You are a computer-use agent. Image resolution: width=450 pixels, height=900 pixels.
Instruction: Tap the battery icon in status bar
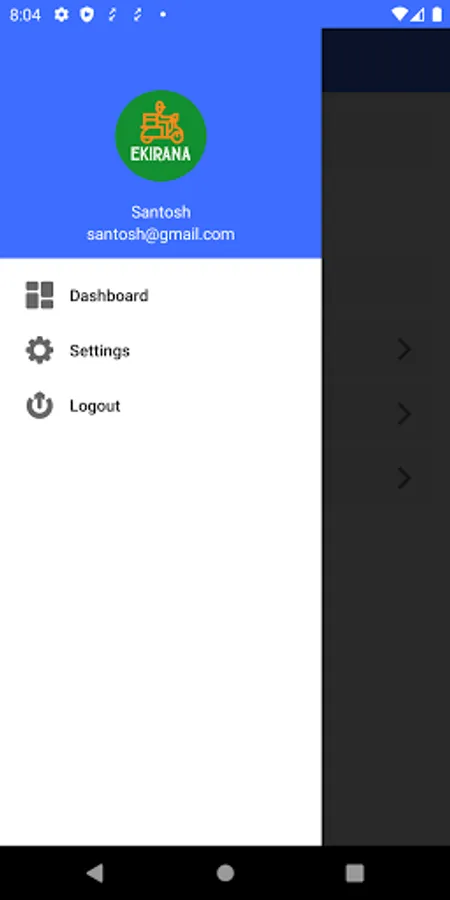click(437, 14)
